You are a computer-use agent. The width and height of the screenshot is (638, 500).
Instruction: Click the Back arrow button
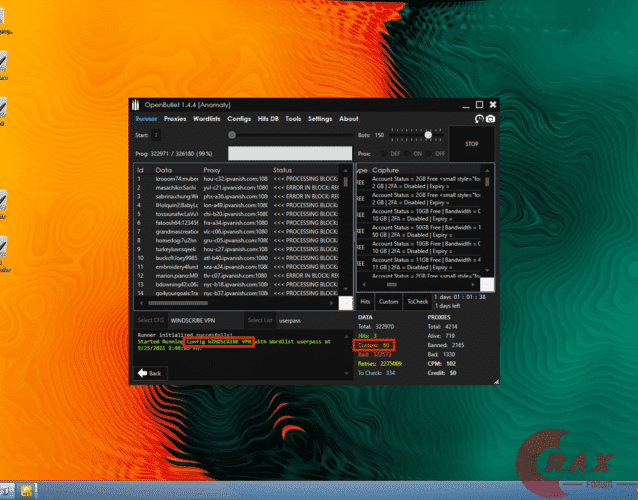tap(150, 373)
